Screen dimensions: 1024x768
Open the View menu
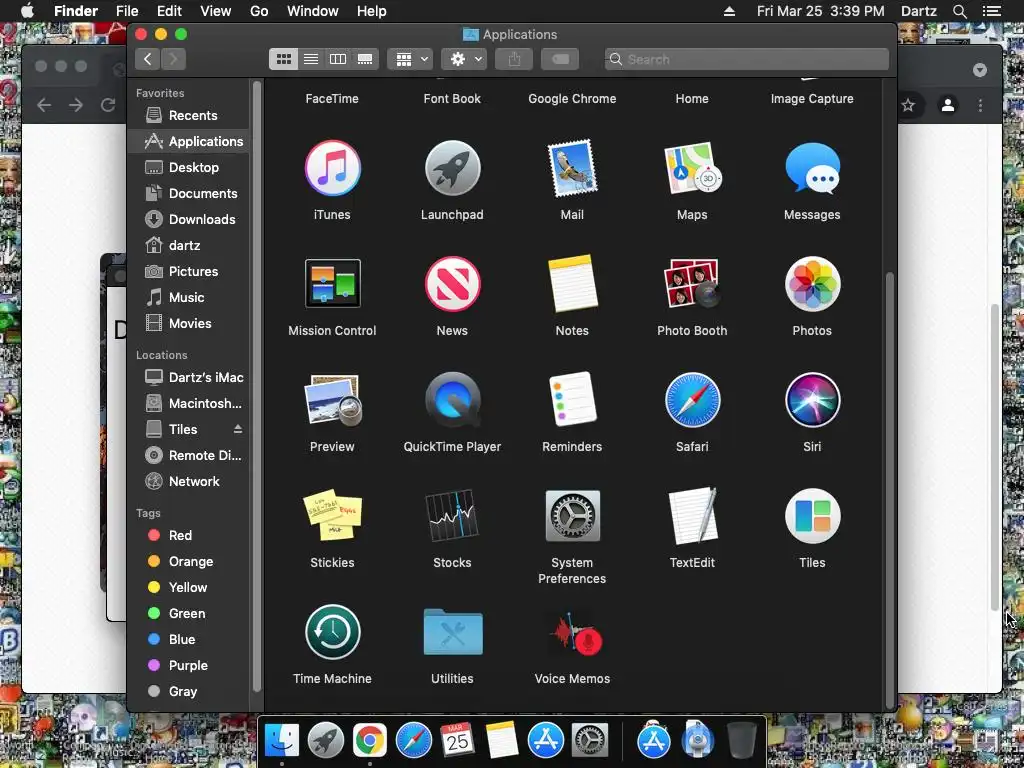pyautogui.click(x=216, y=11)
